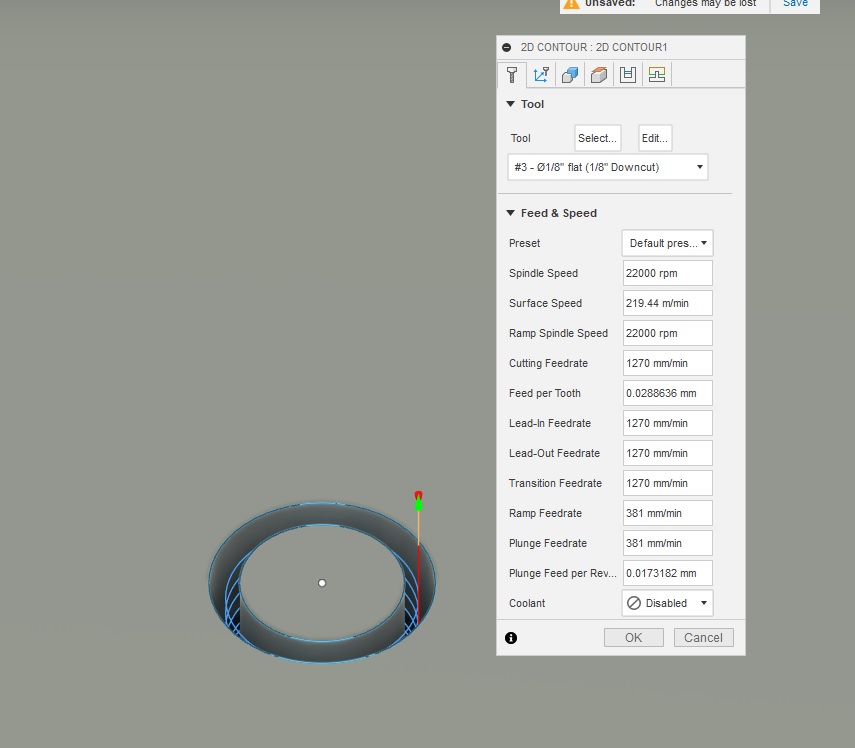Open the Linking tab icon
The height and width of the screenshot is (748, 855).
(657, 75)
